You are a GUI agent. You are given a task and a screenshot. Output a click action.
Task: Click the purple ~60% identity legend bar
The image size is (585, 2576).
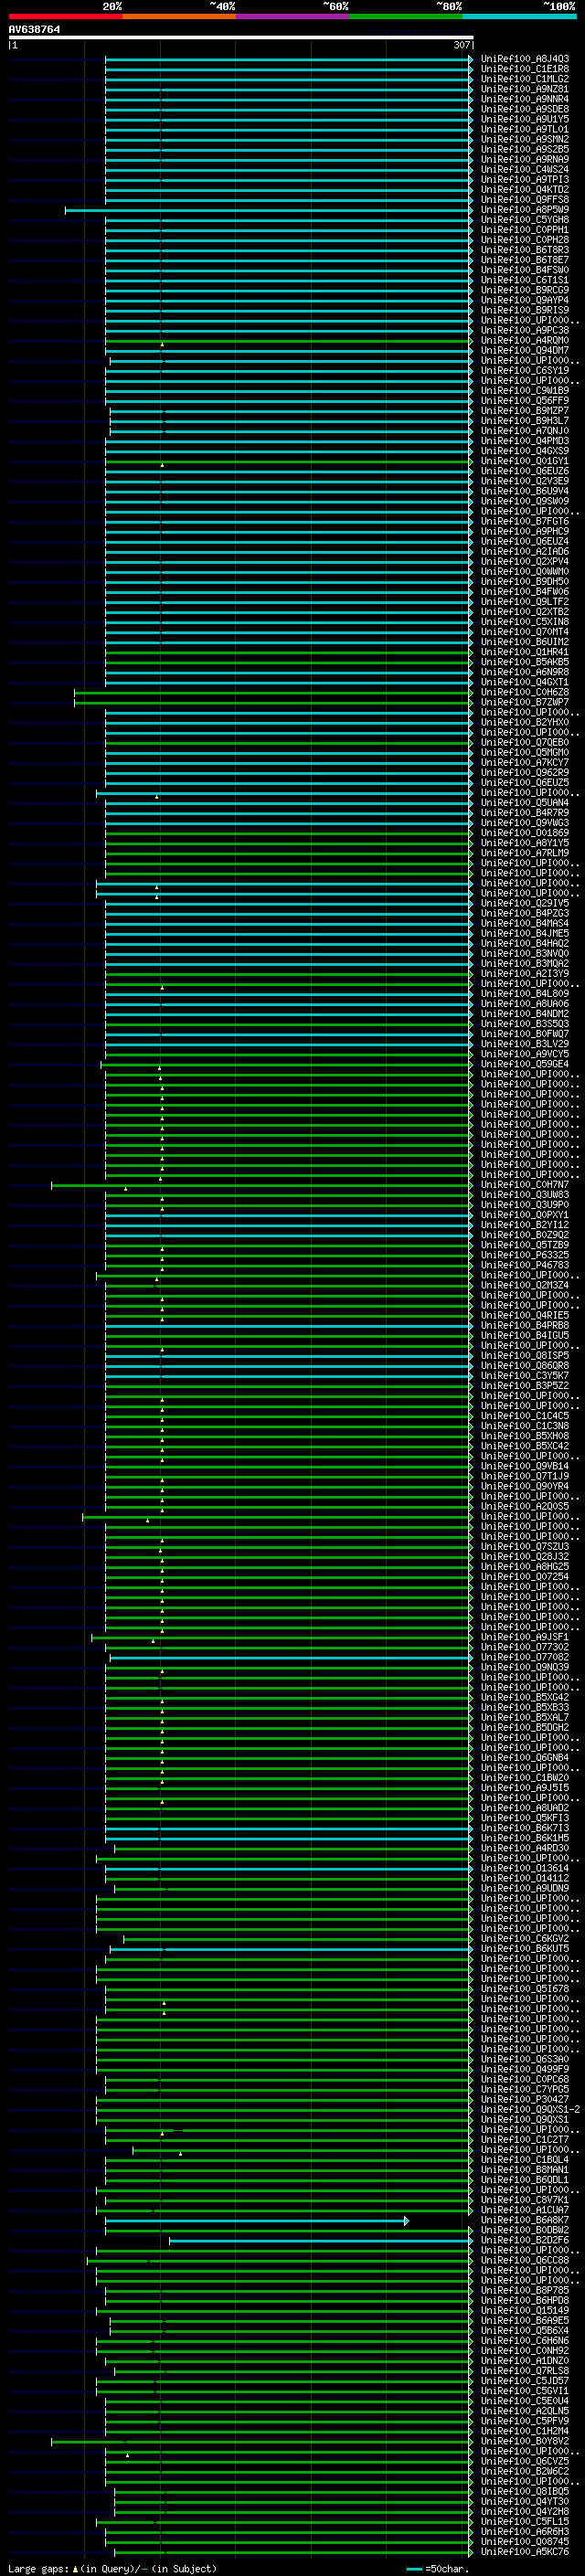(x=292, y=16)
